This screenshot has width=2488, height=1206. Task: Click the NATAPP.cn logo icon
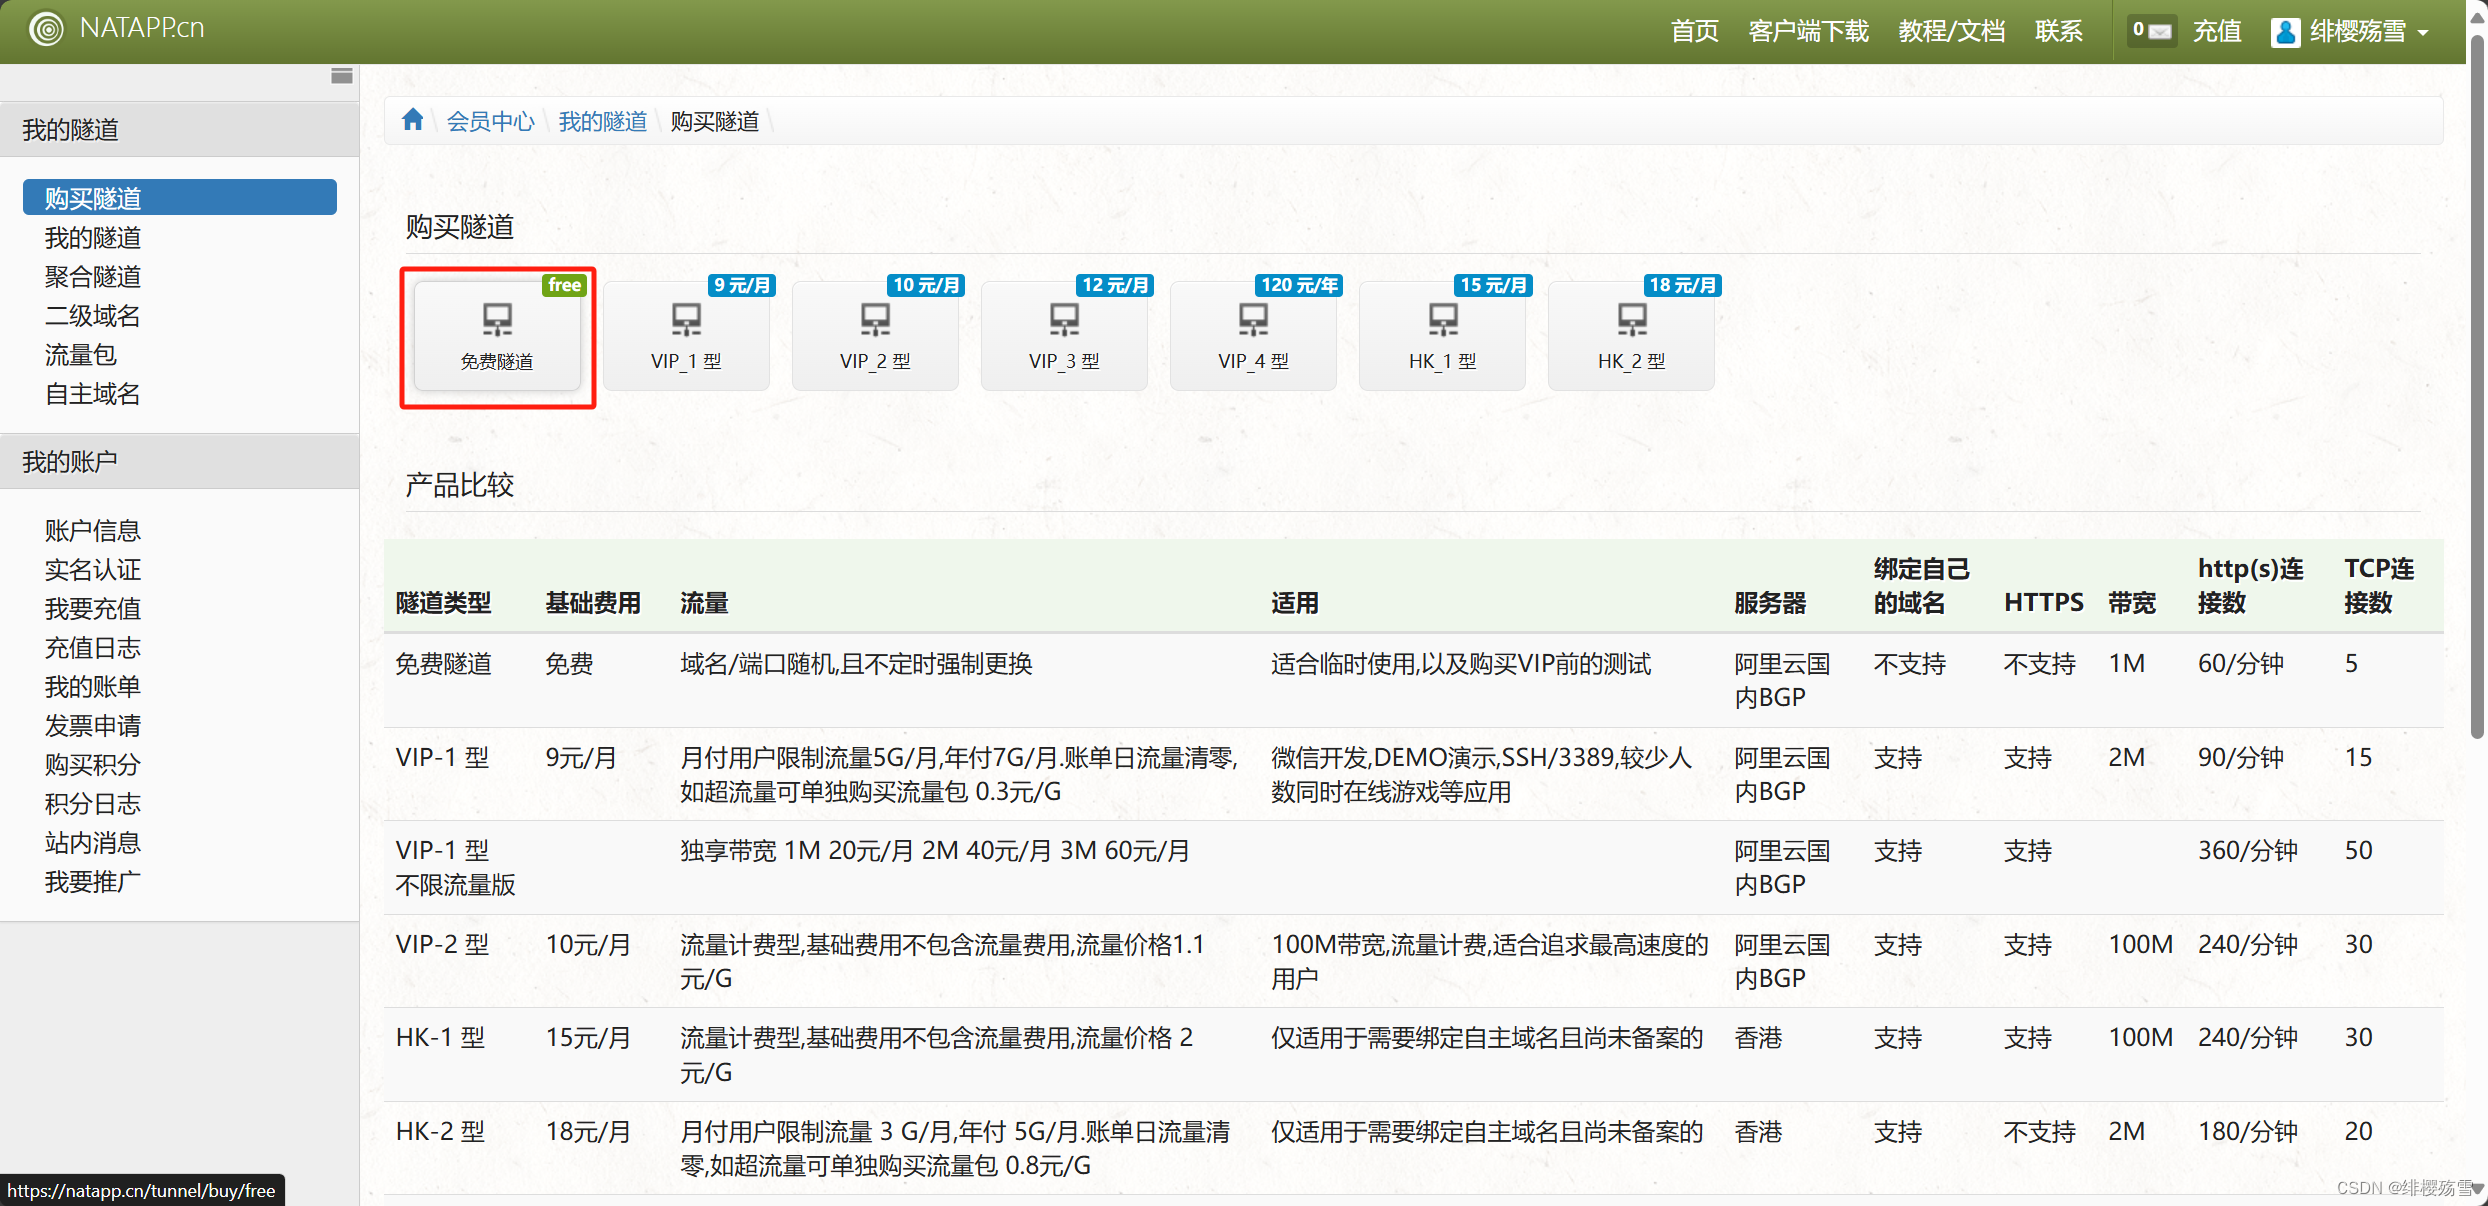[46, 28]
